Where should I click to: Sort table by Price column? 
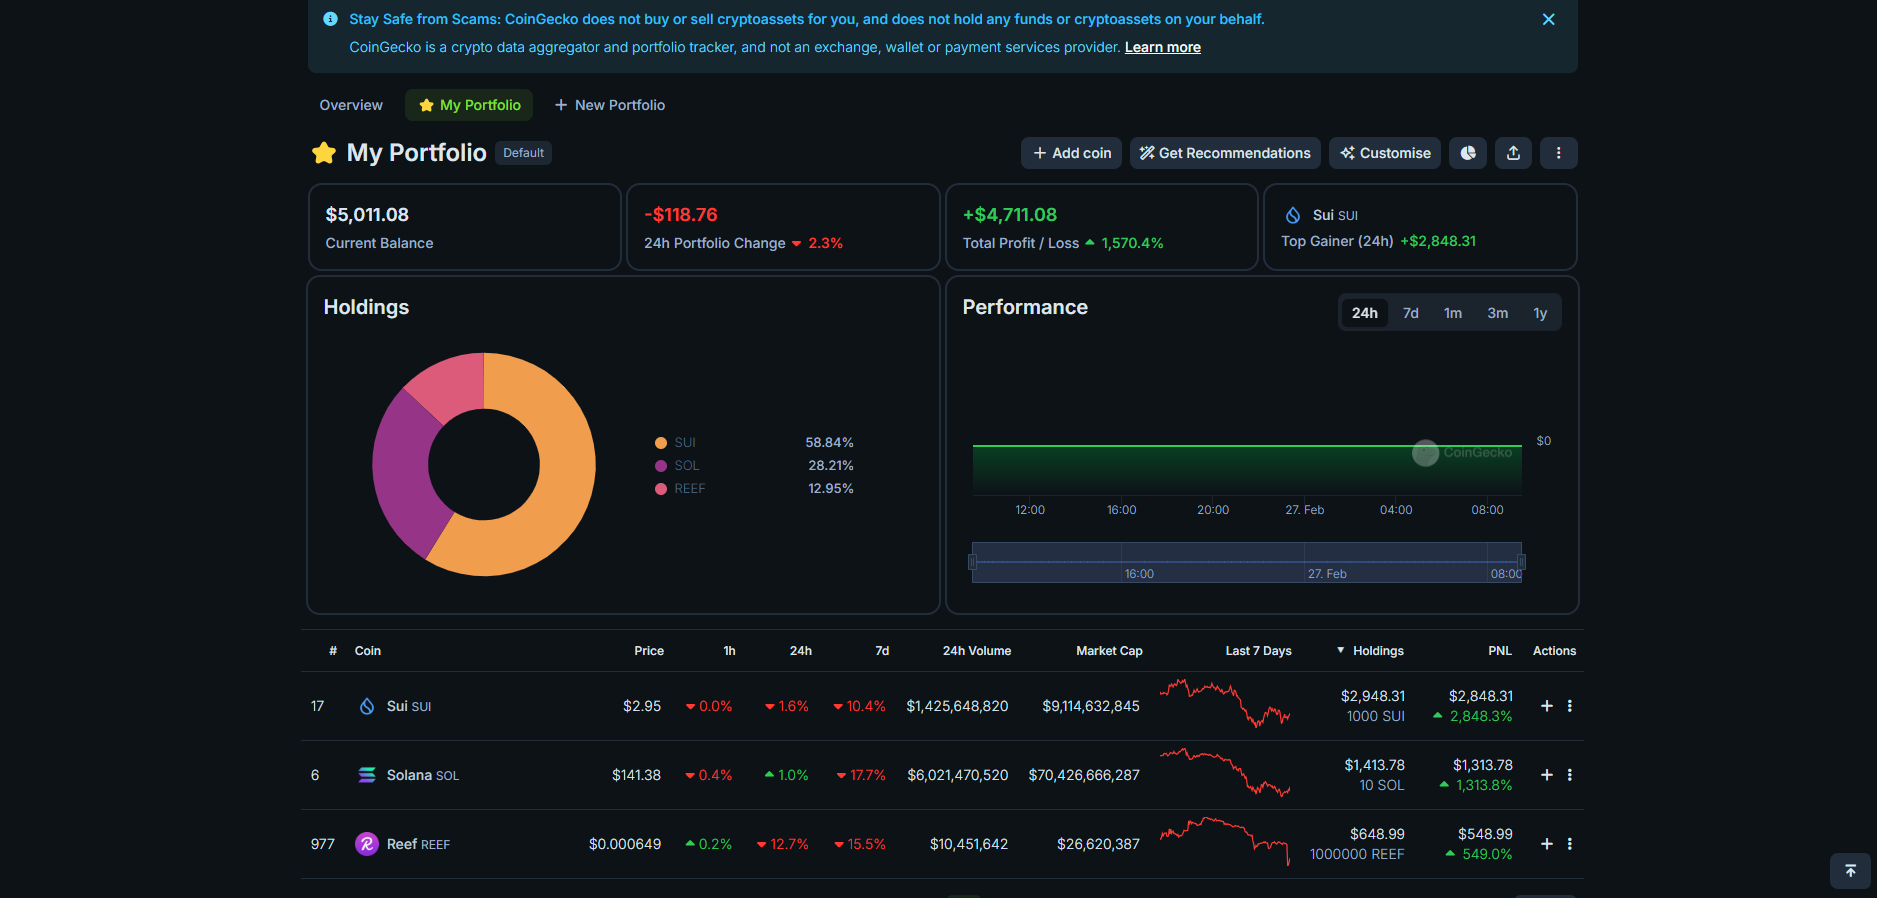click(649, 651)
